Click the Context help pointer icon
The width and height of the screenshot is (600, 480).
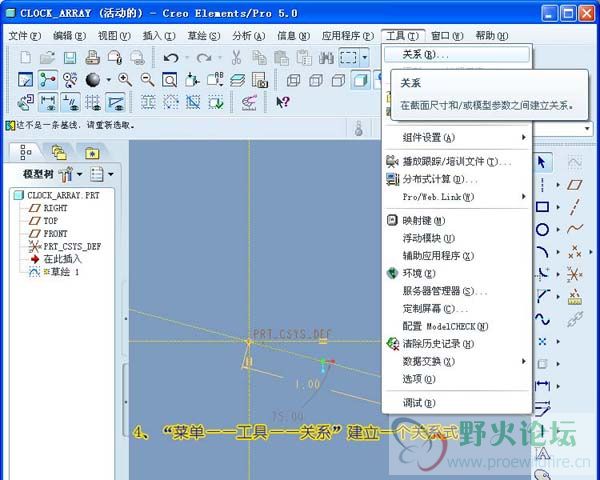pos(283,102)
